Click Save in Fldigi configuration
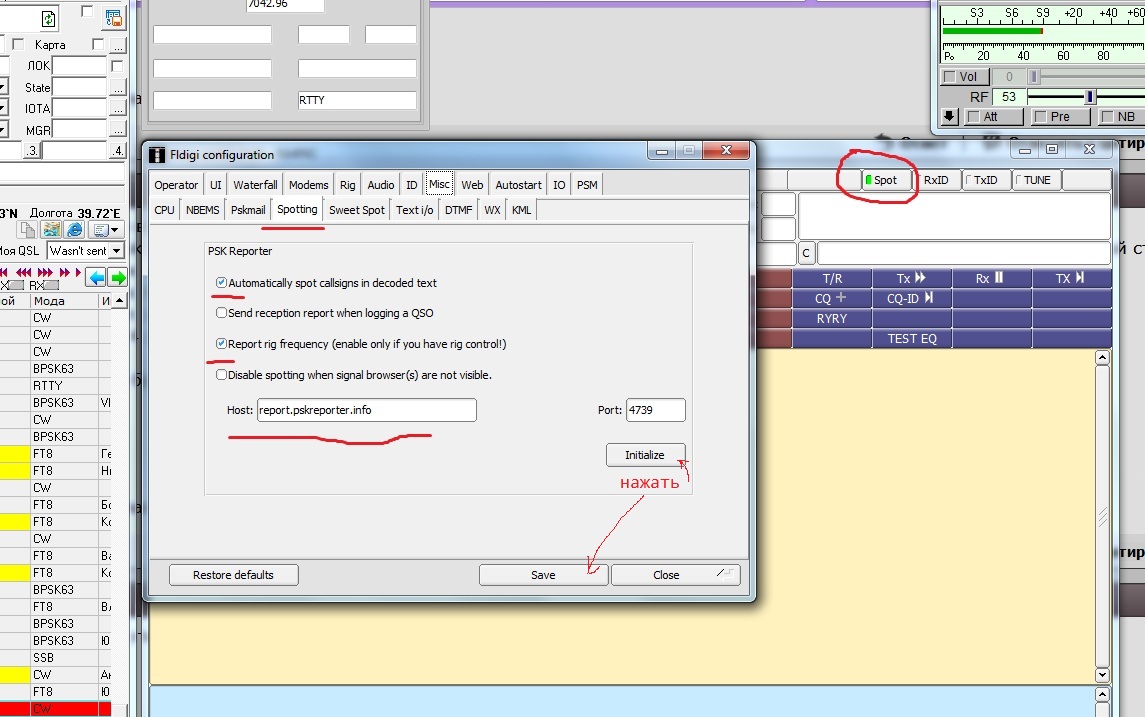This screenshot has height=717, width=1145. click(x=543, y=575)
